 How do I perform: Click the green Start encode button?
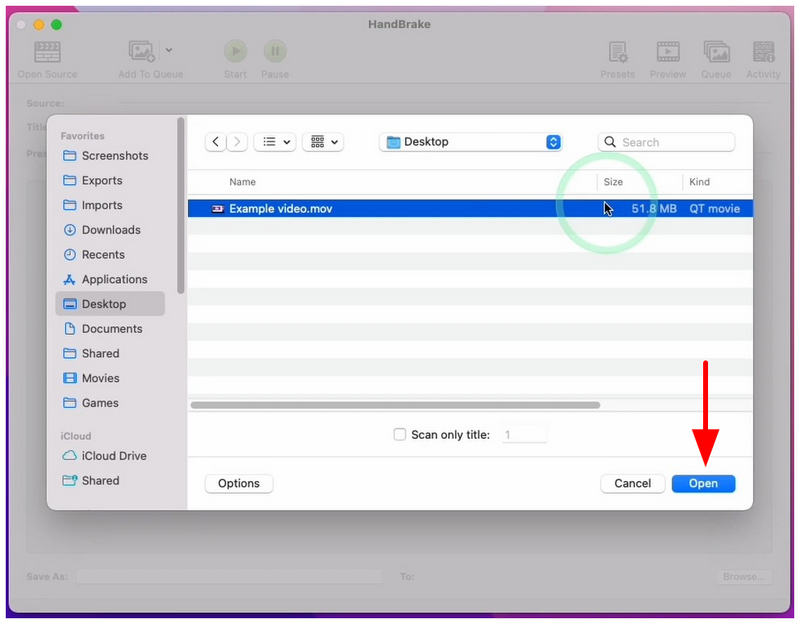[x=235, y=51]
